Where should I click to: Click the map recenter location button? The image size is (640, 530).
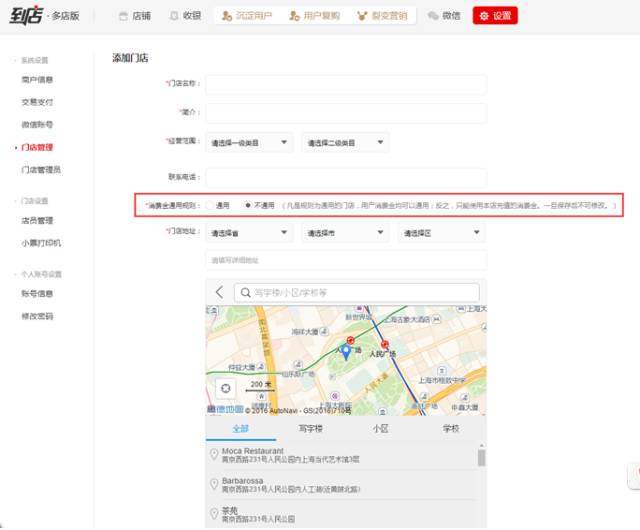(226, 388)
